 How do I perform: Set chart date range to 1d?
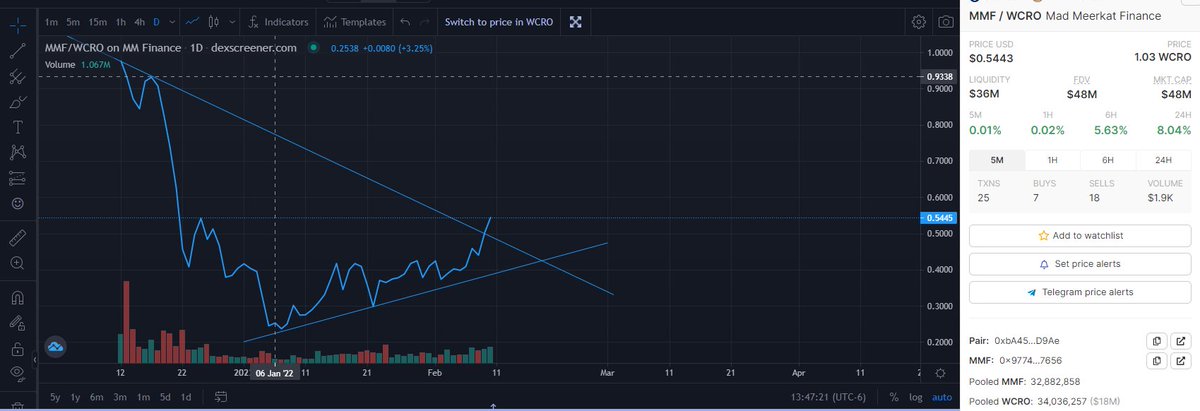click(186, 397)
